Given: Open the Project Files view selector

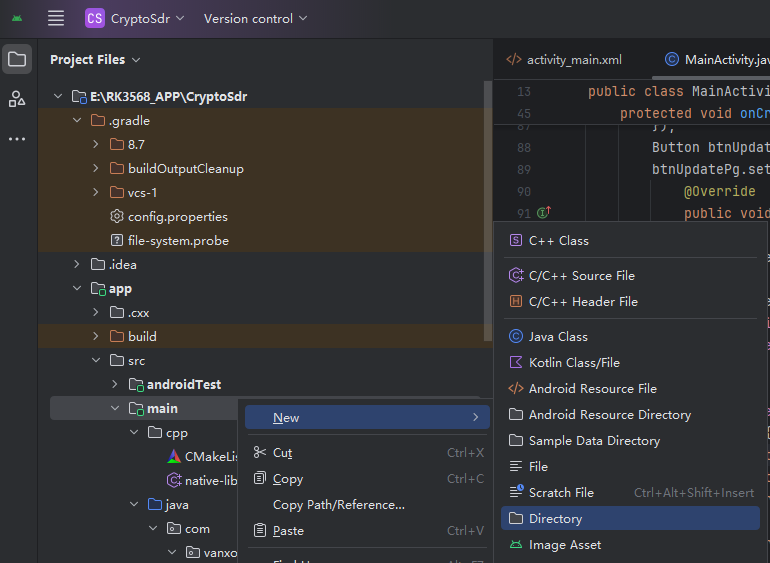Looking at the screenshot, I should [95, 60].
